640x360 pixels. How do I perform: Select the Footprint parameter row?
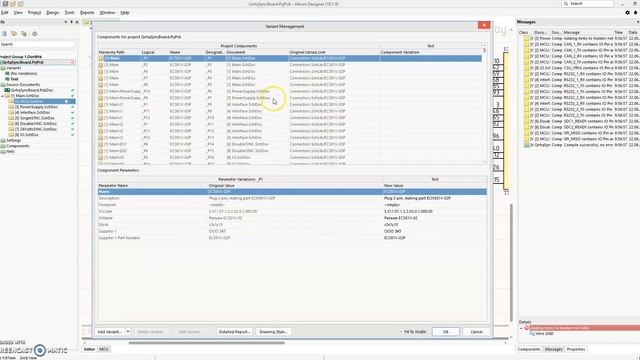tap(292, 205)
